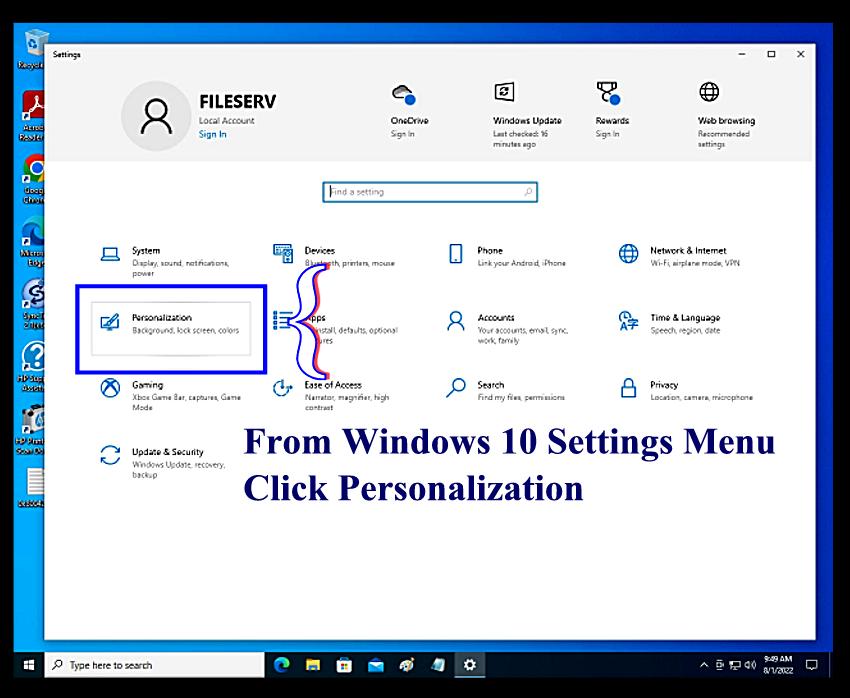850x698 pixels.
Task: Open the Windows Start button
Action: pyautogui.click(x=29, y=664)
